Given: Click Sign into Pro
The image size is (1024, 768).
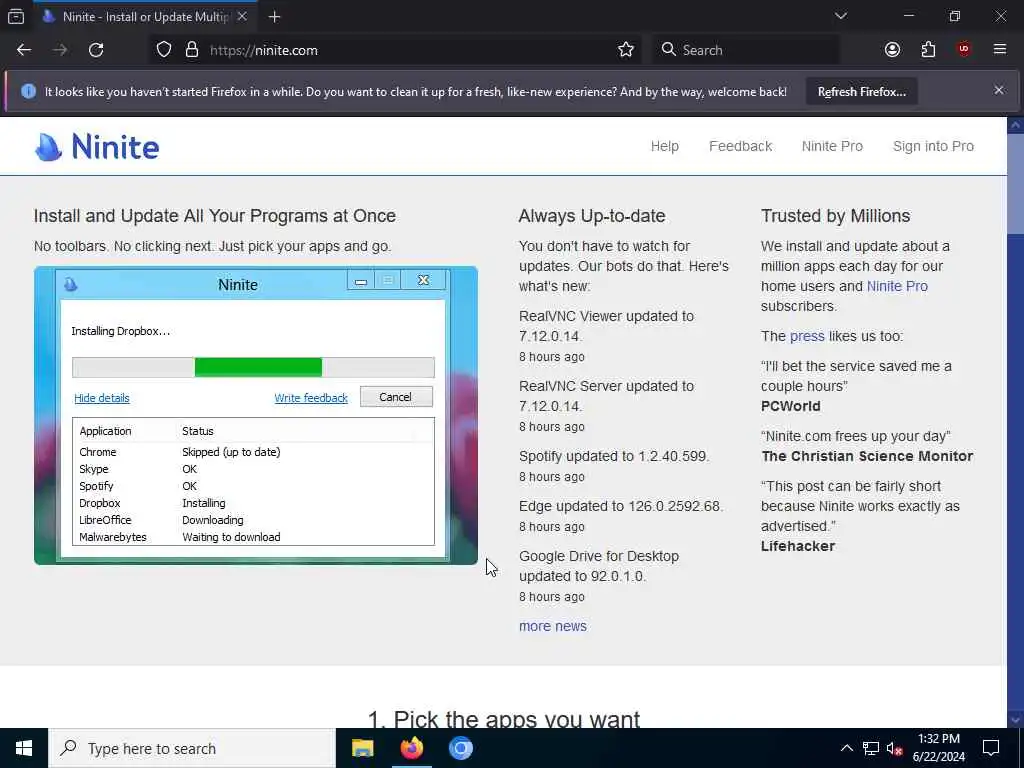Looking at the screenshot, I should [x=933, y=146].
